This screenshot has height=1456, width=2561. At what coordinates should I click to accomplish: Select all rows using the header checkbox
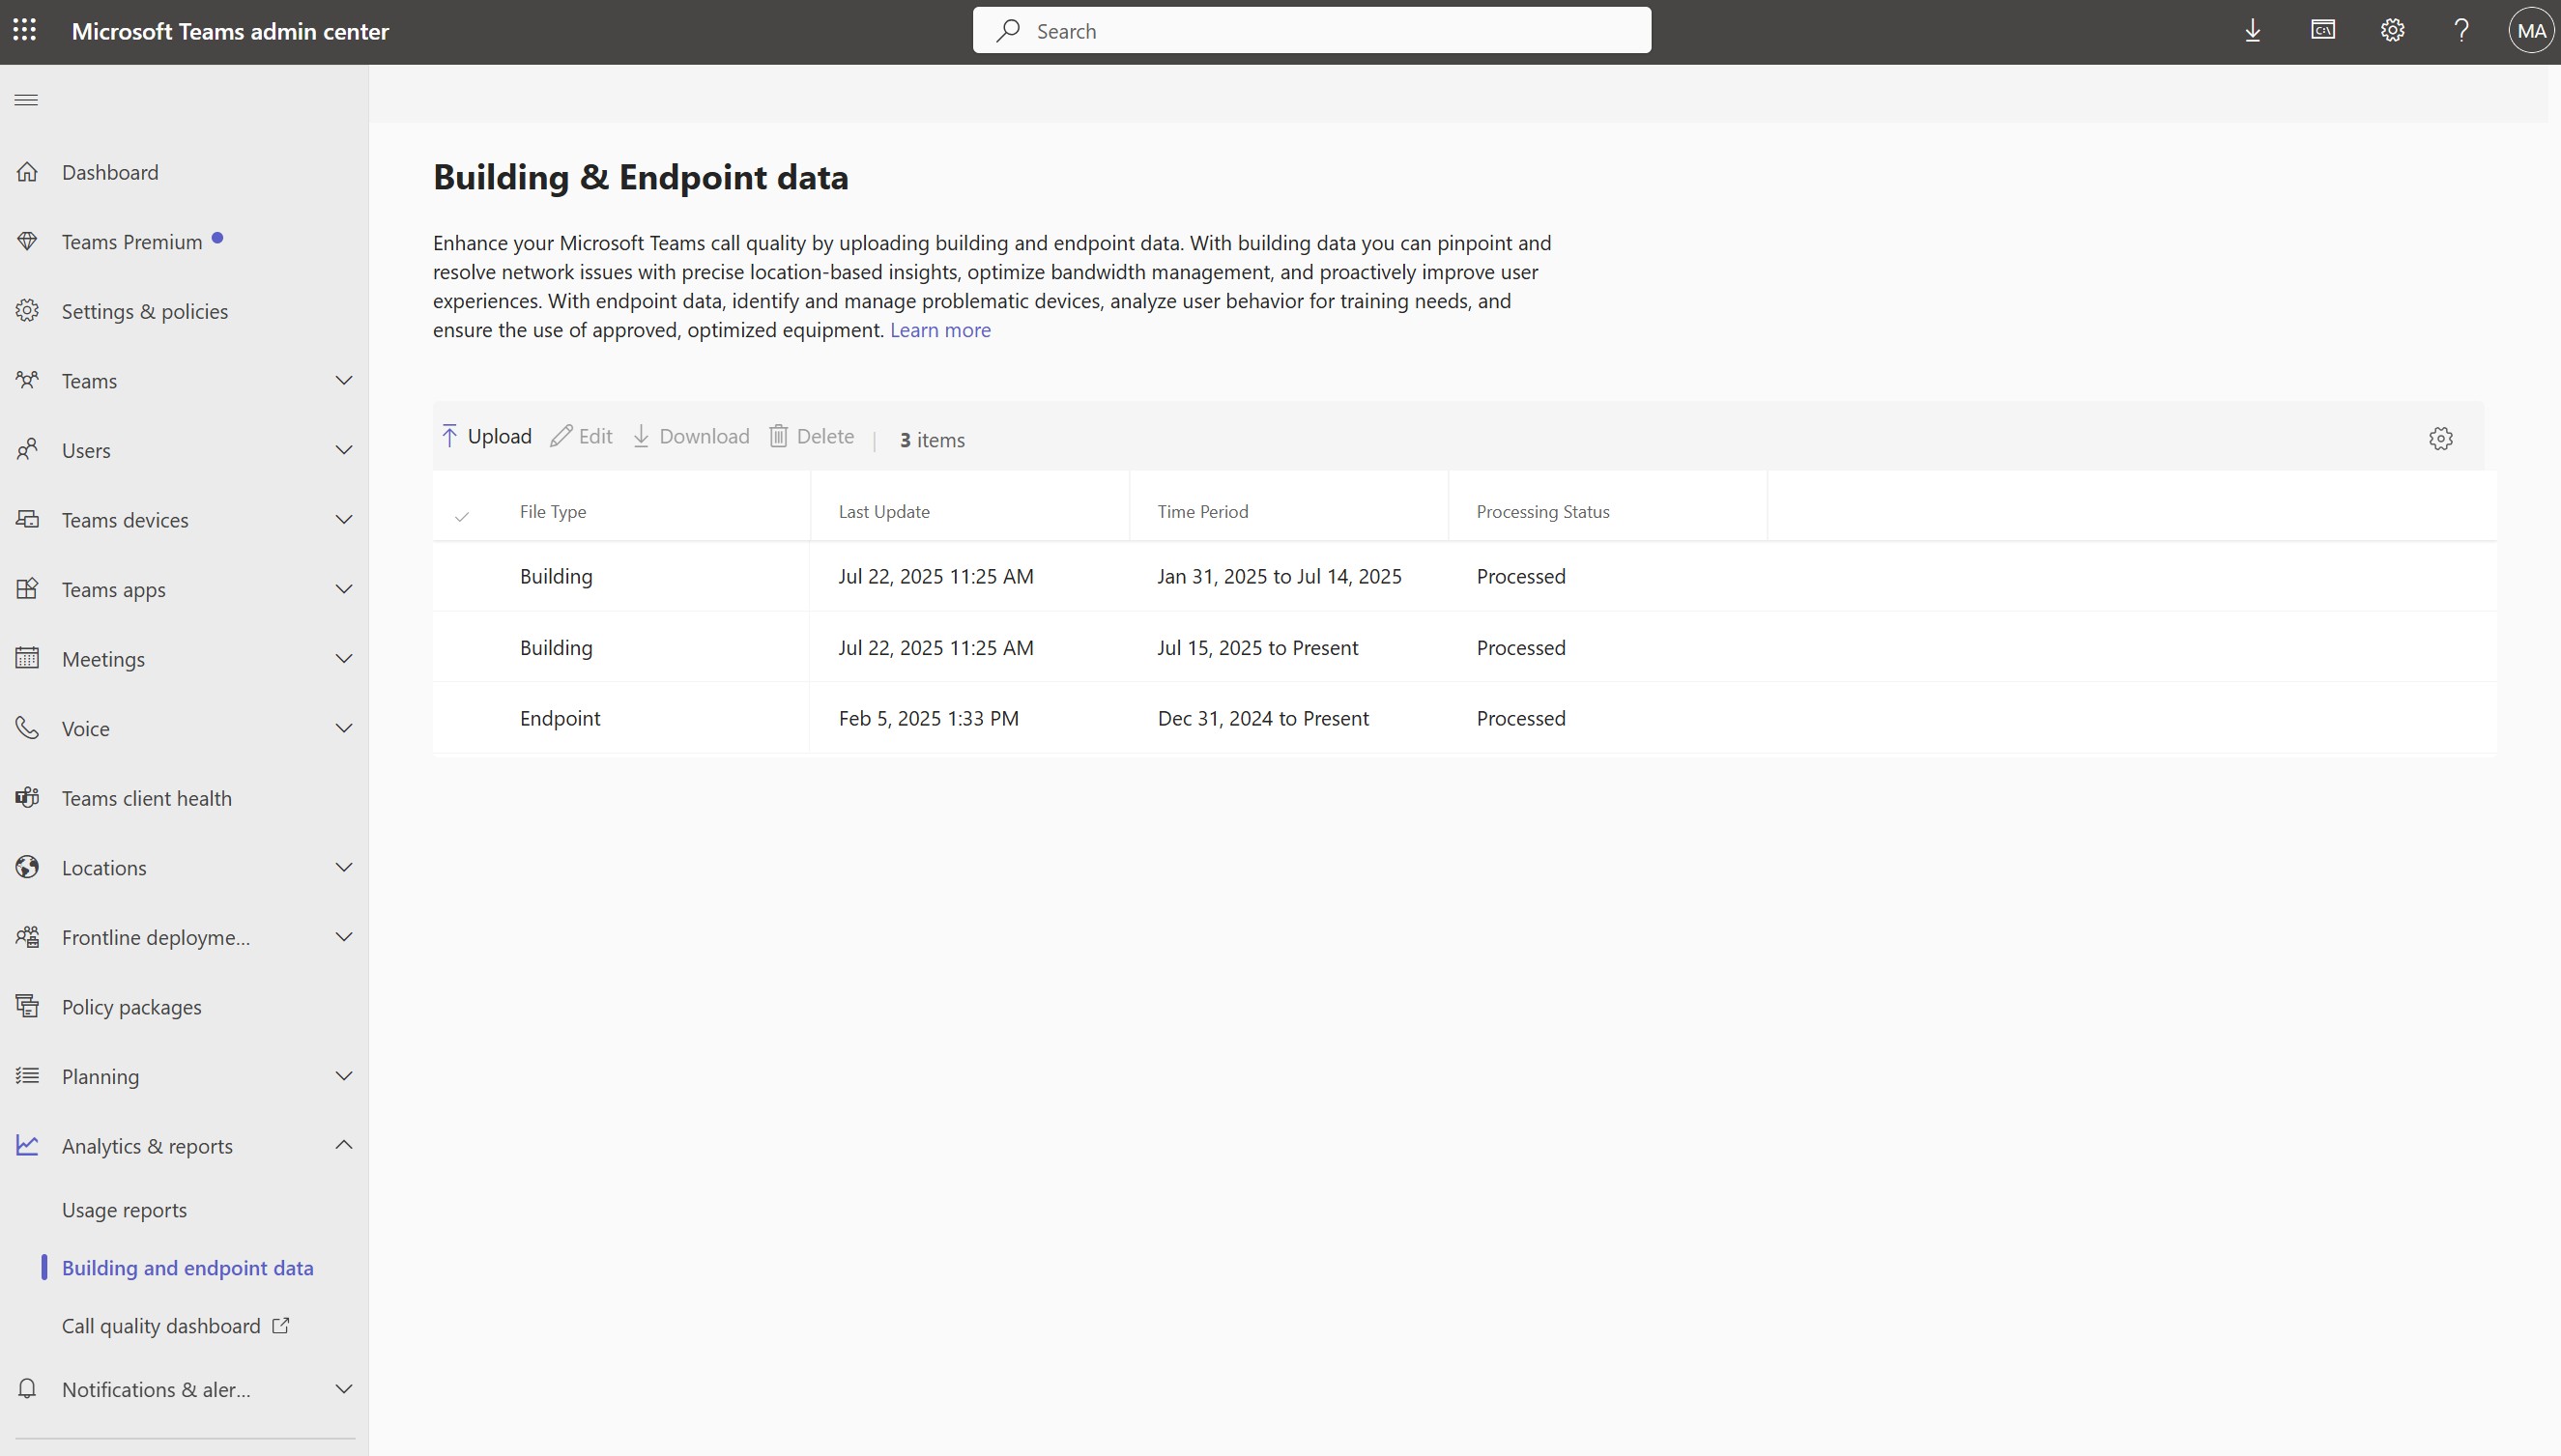462,516
